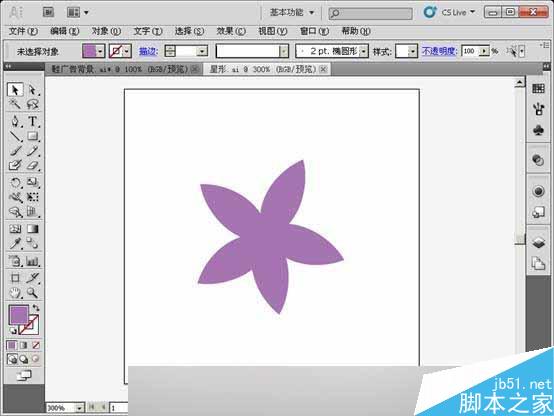The image size is (554, 416).
Task: Select the Lasso tool
Action: (33, 104)
